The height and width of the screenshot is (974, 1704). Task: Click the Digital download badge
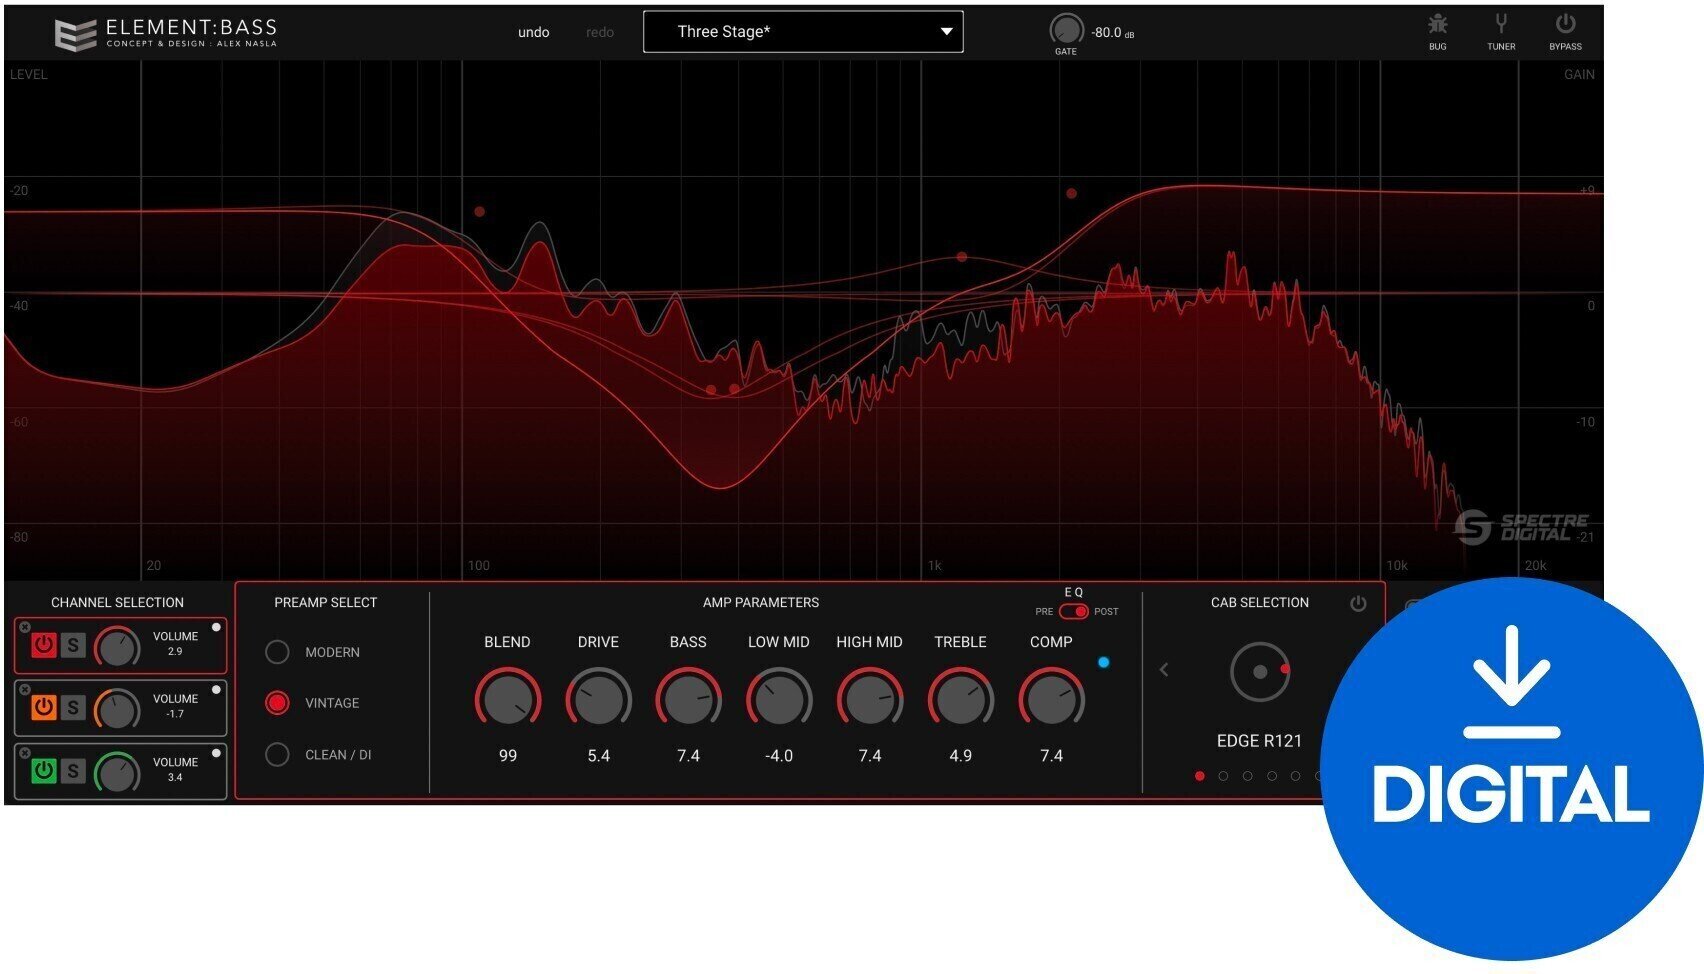pos(1511,768)
